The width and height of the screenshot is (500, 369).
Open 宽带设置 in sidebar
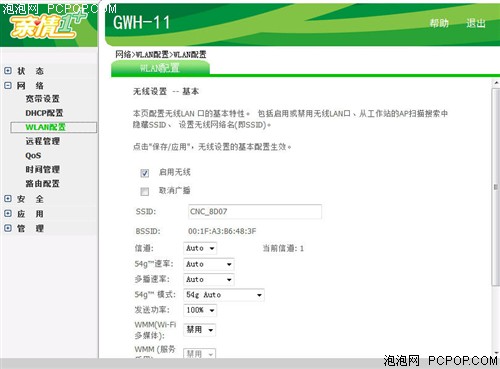(42, 99)
